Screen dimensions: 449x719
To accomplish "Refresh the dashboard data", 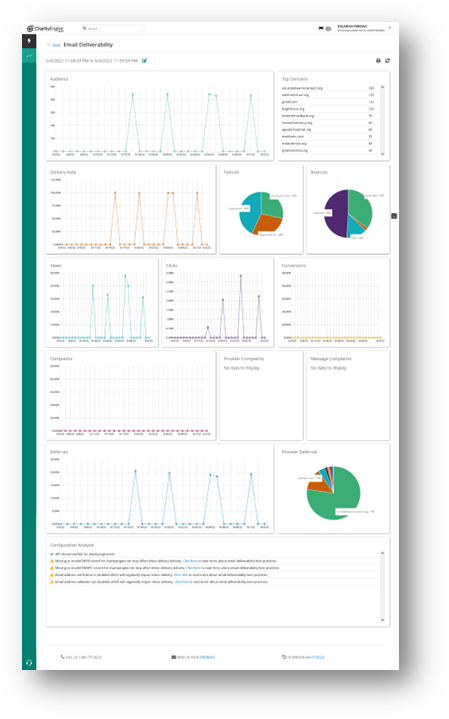I will click(388, 61).
